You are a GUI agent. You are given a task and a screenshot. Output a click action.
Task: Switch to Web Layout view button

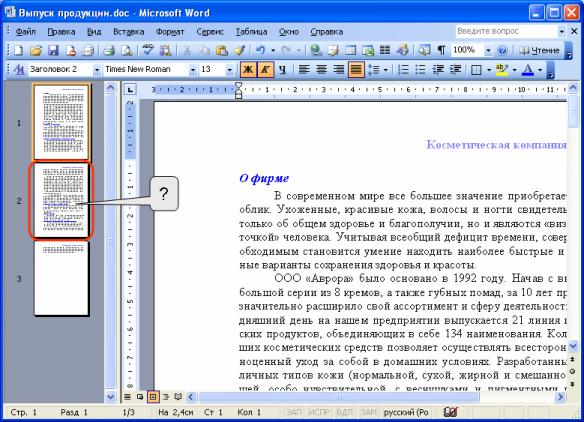140,397
